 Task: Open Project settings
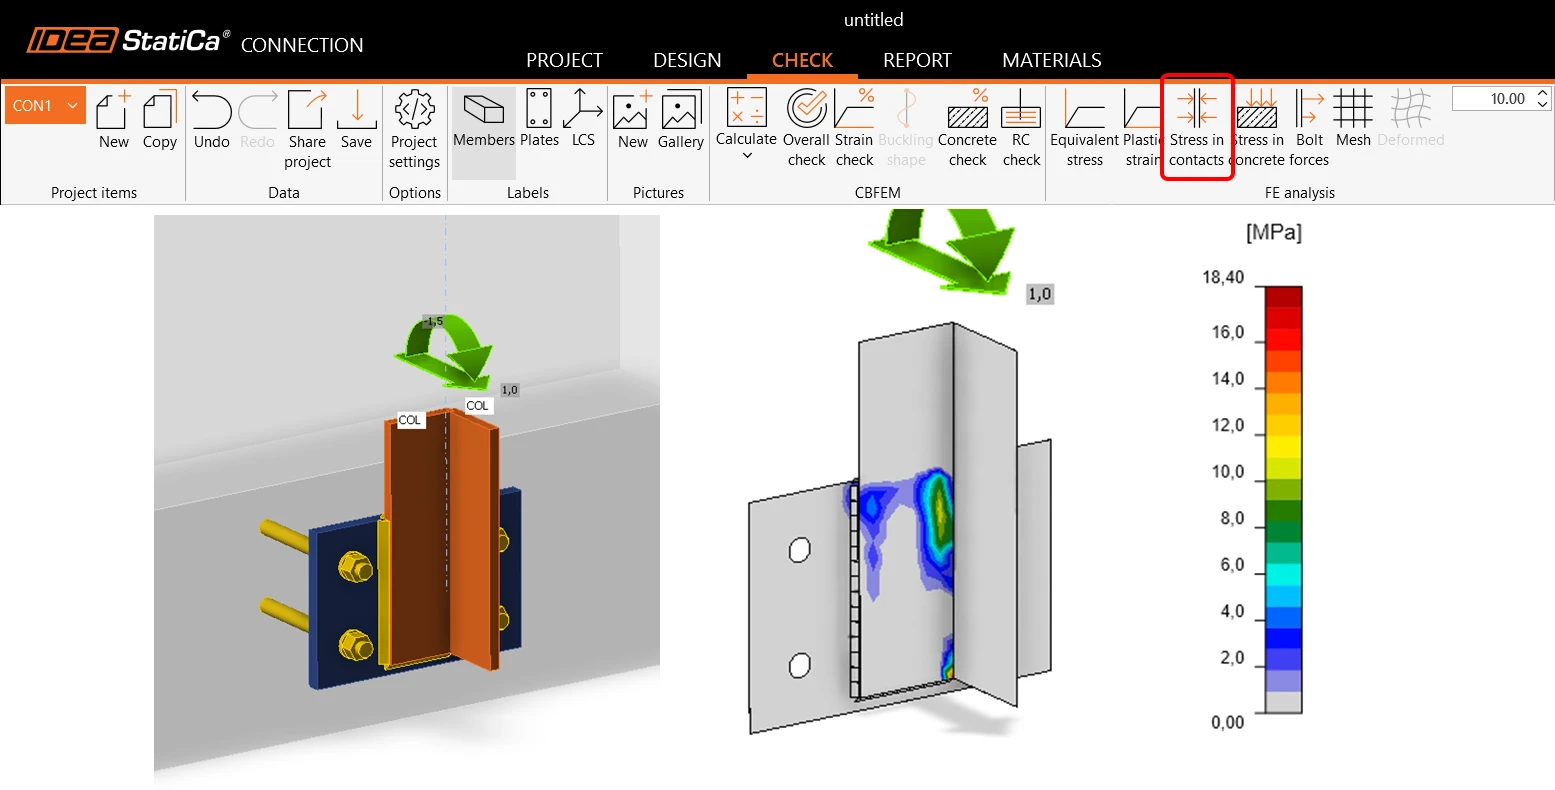coord(415,130)
